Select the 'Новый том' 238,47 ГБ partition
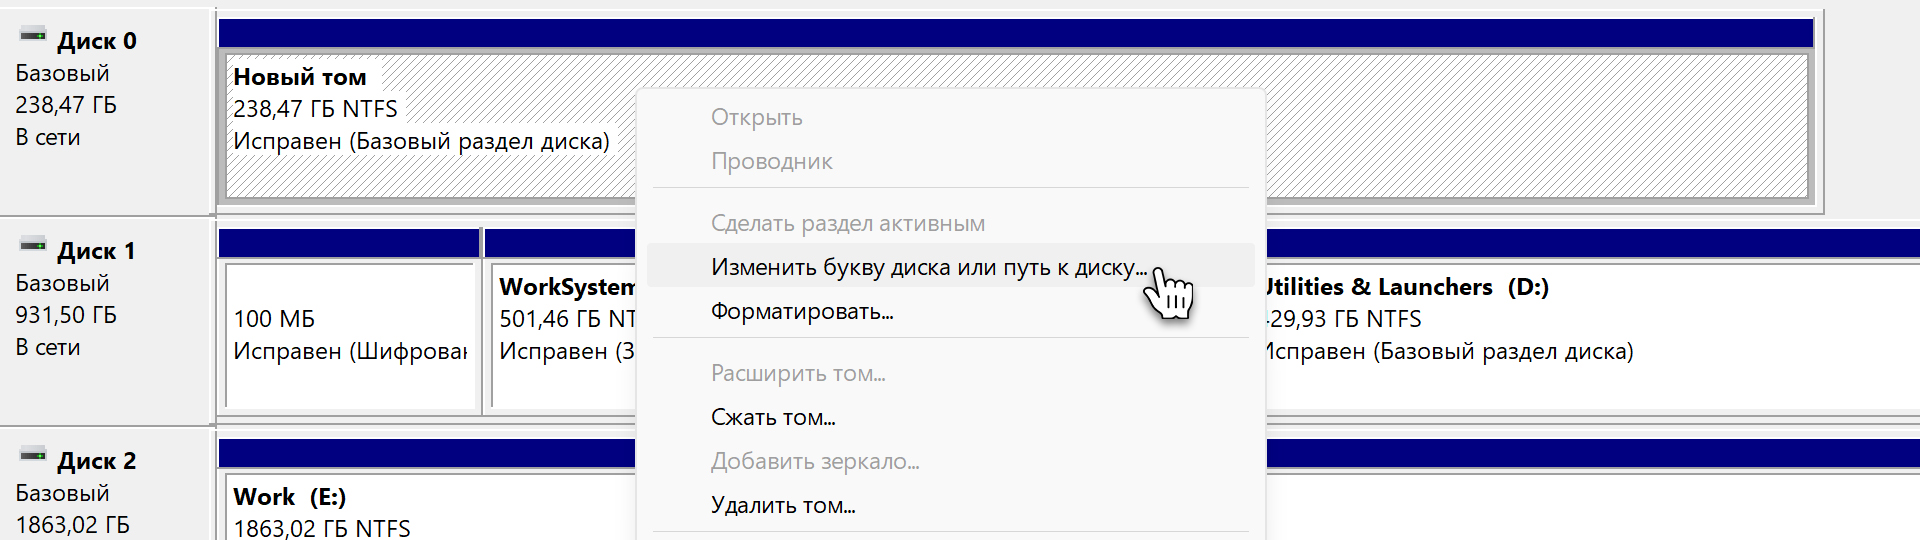Screen dimensions: 1920x540 click(x=430, y=125)
